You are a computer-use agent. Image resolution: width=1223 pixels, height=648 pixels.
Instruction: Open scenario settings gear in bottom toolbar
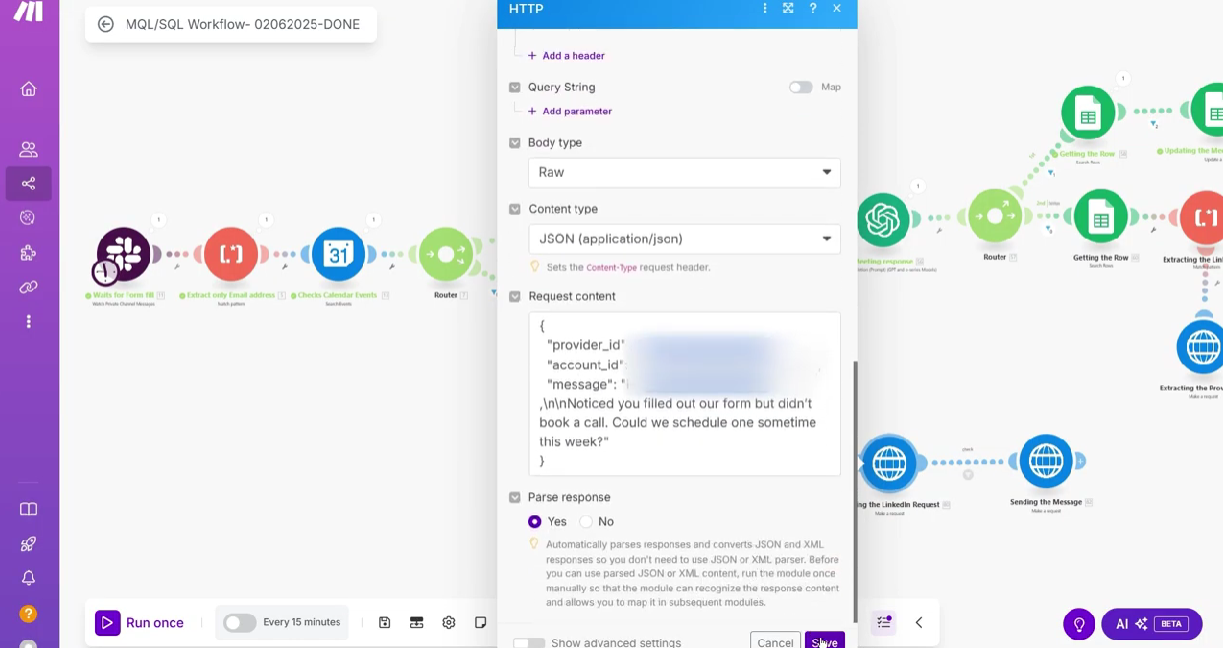[449, 622]
